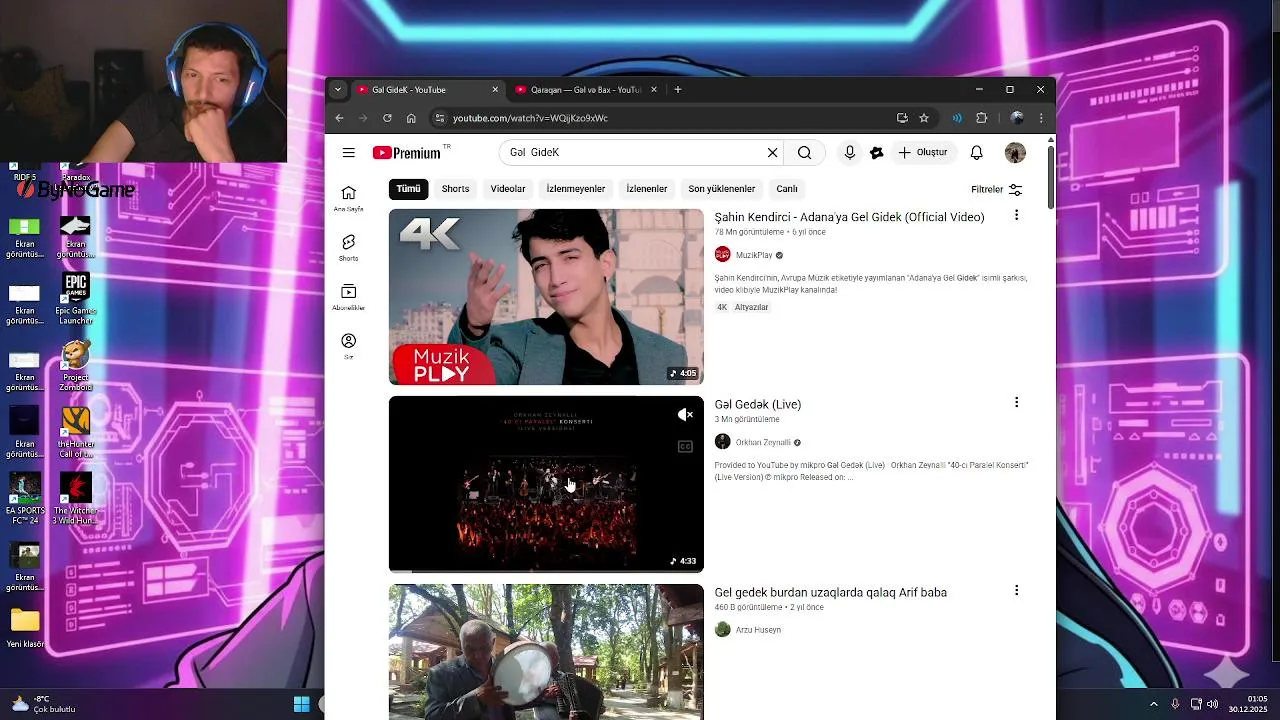Image resolution: width=1280 pixels, height=720 pixels.
Task: Select the Shorts filter chip
Action: click(x=455, y=189)
